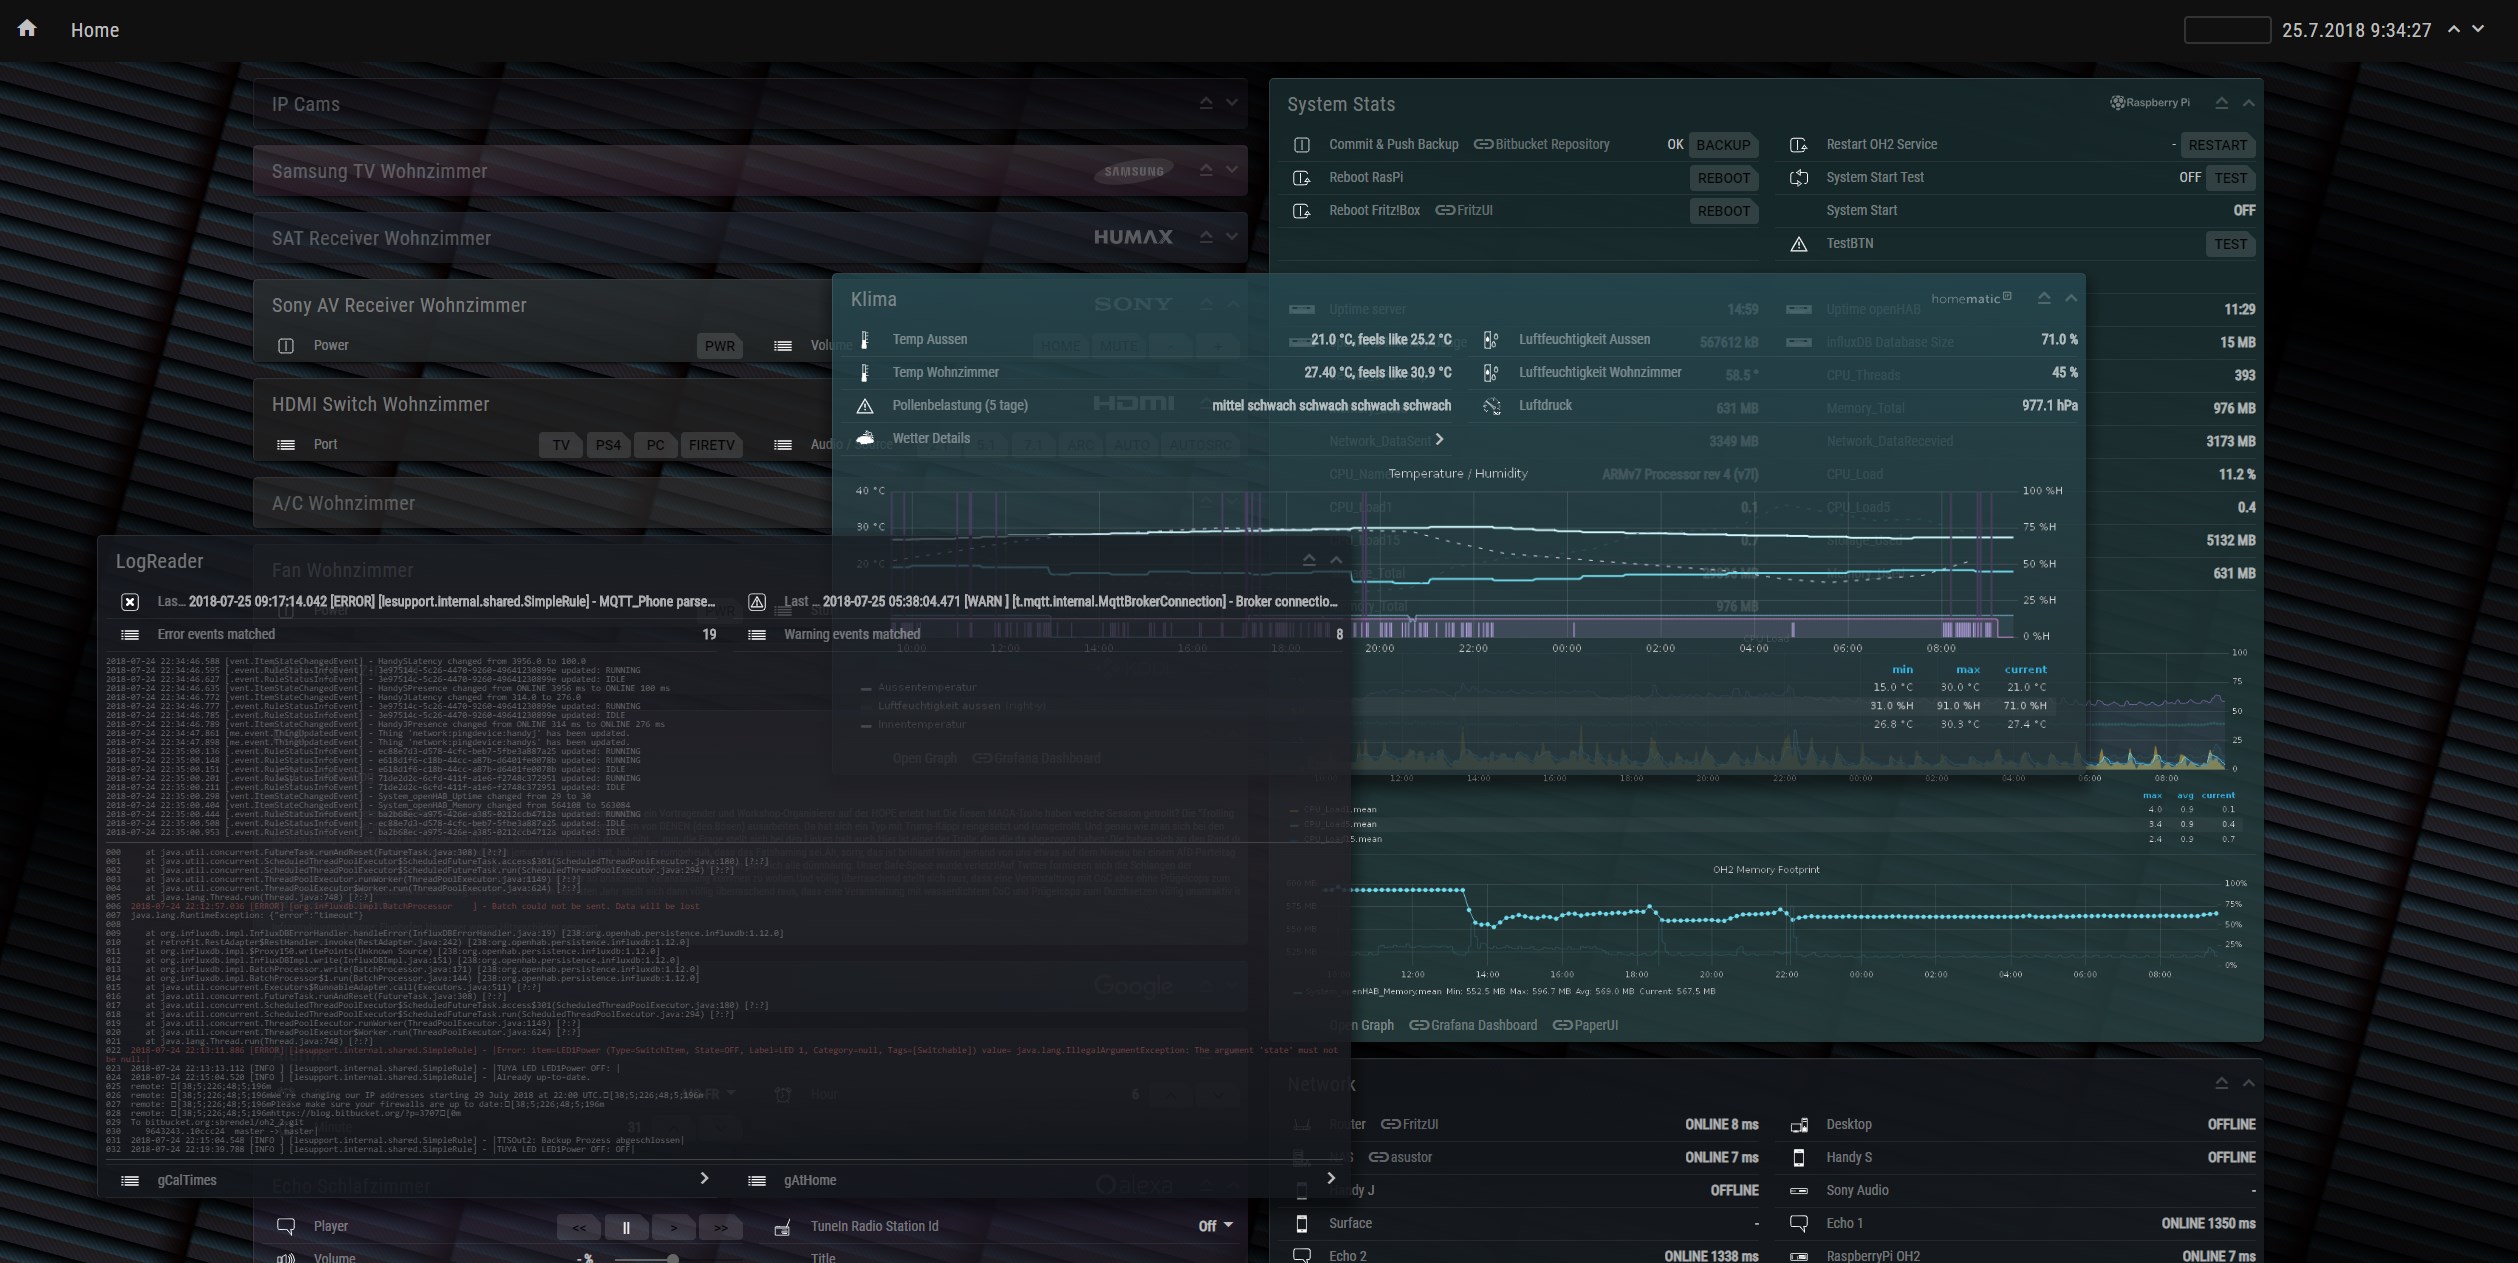
Task: Click the Pollenbelastung warning triangle icon
Action: [x=865, y=406]
